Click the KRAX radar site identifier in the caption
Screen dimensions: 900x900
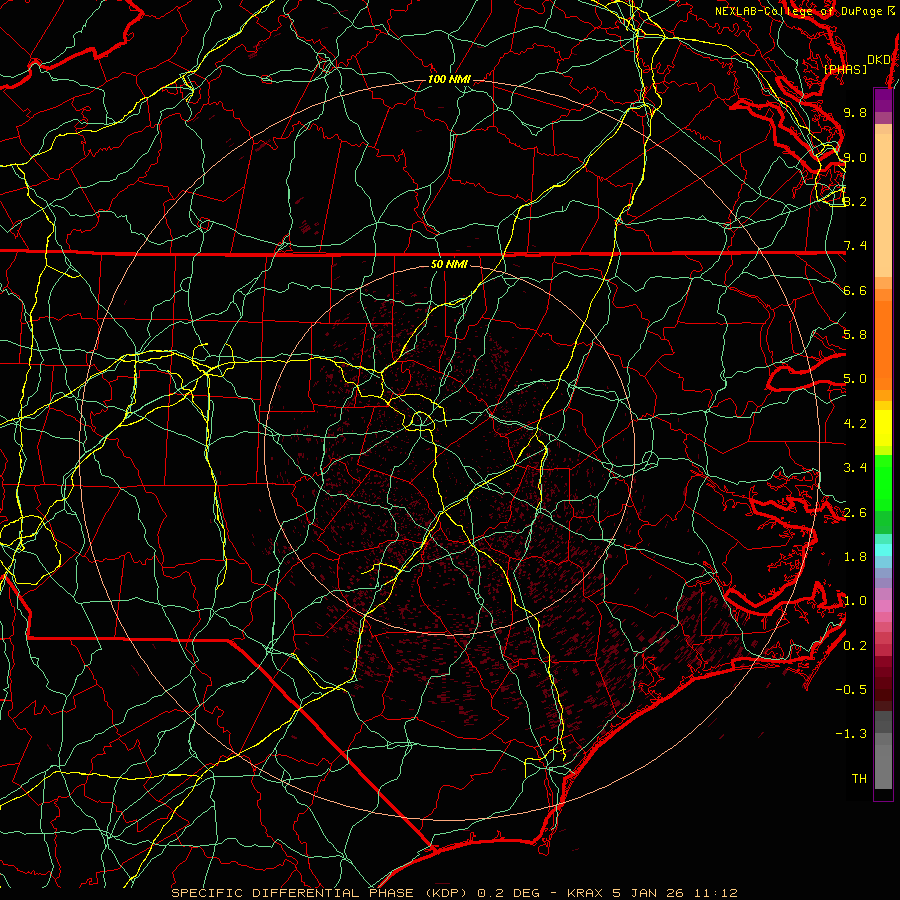click(585, 893)
